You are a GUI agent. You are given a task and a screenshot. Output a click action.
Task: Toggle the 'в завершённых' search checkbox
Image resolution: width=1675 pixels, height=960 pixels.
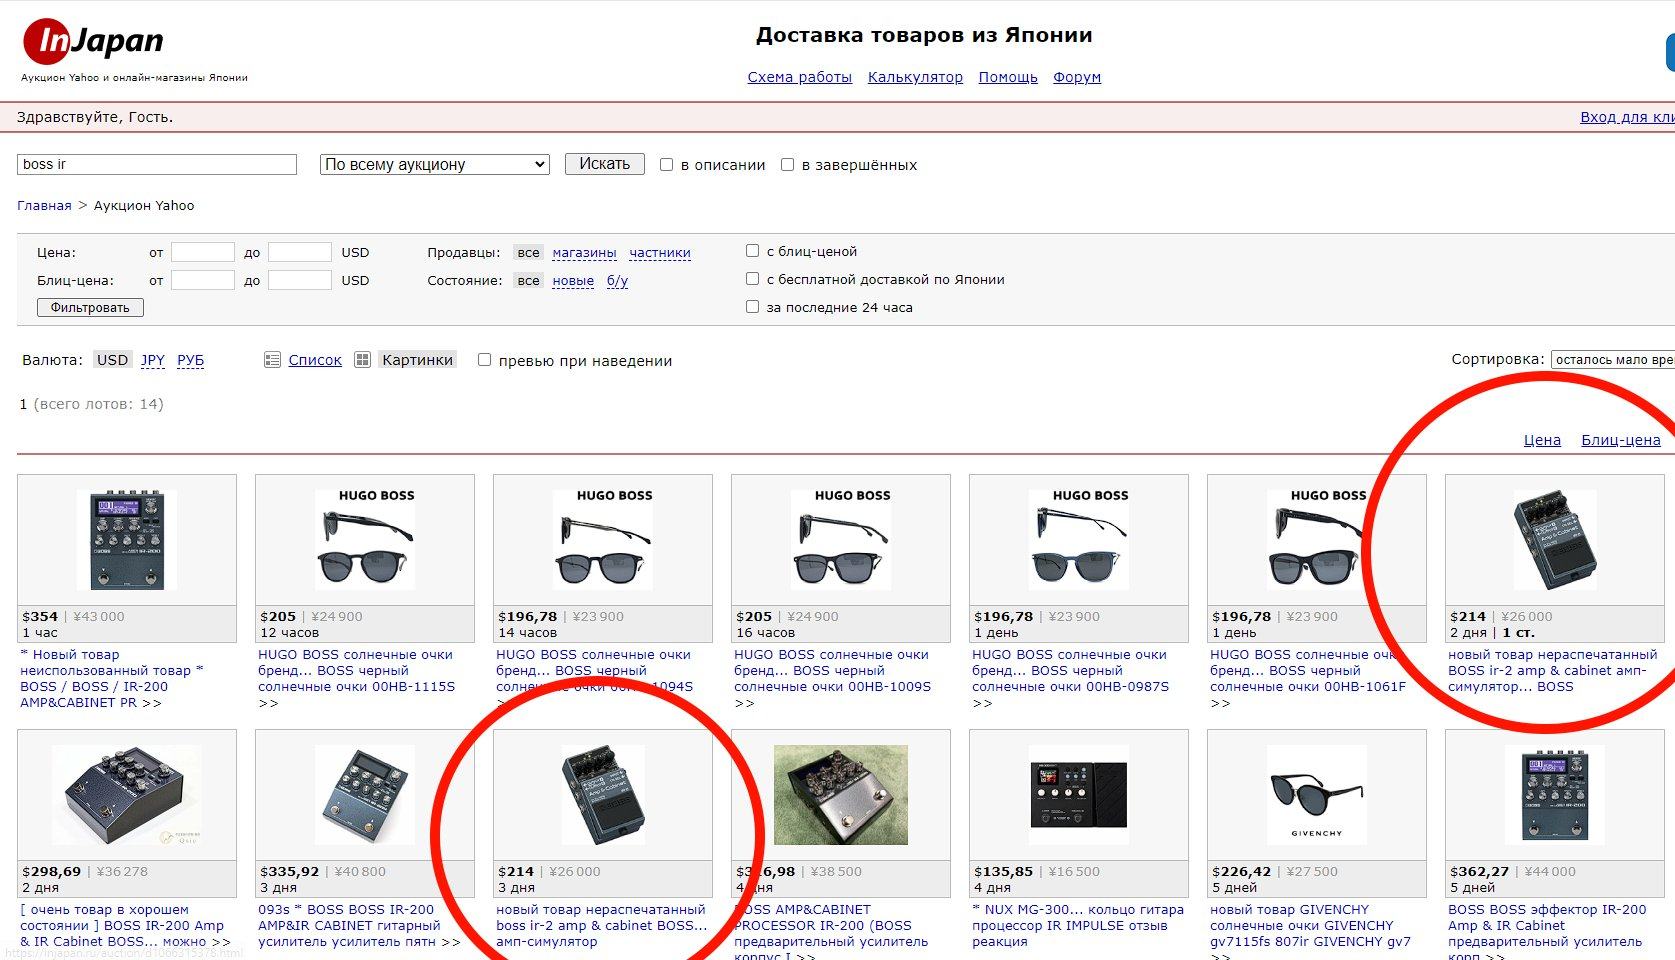pyautogui.click(x=787, y=165)
